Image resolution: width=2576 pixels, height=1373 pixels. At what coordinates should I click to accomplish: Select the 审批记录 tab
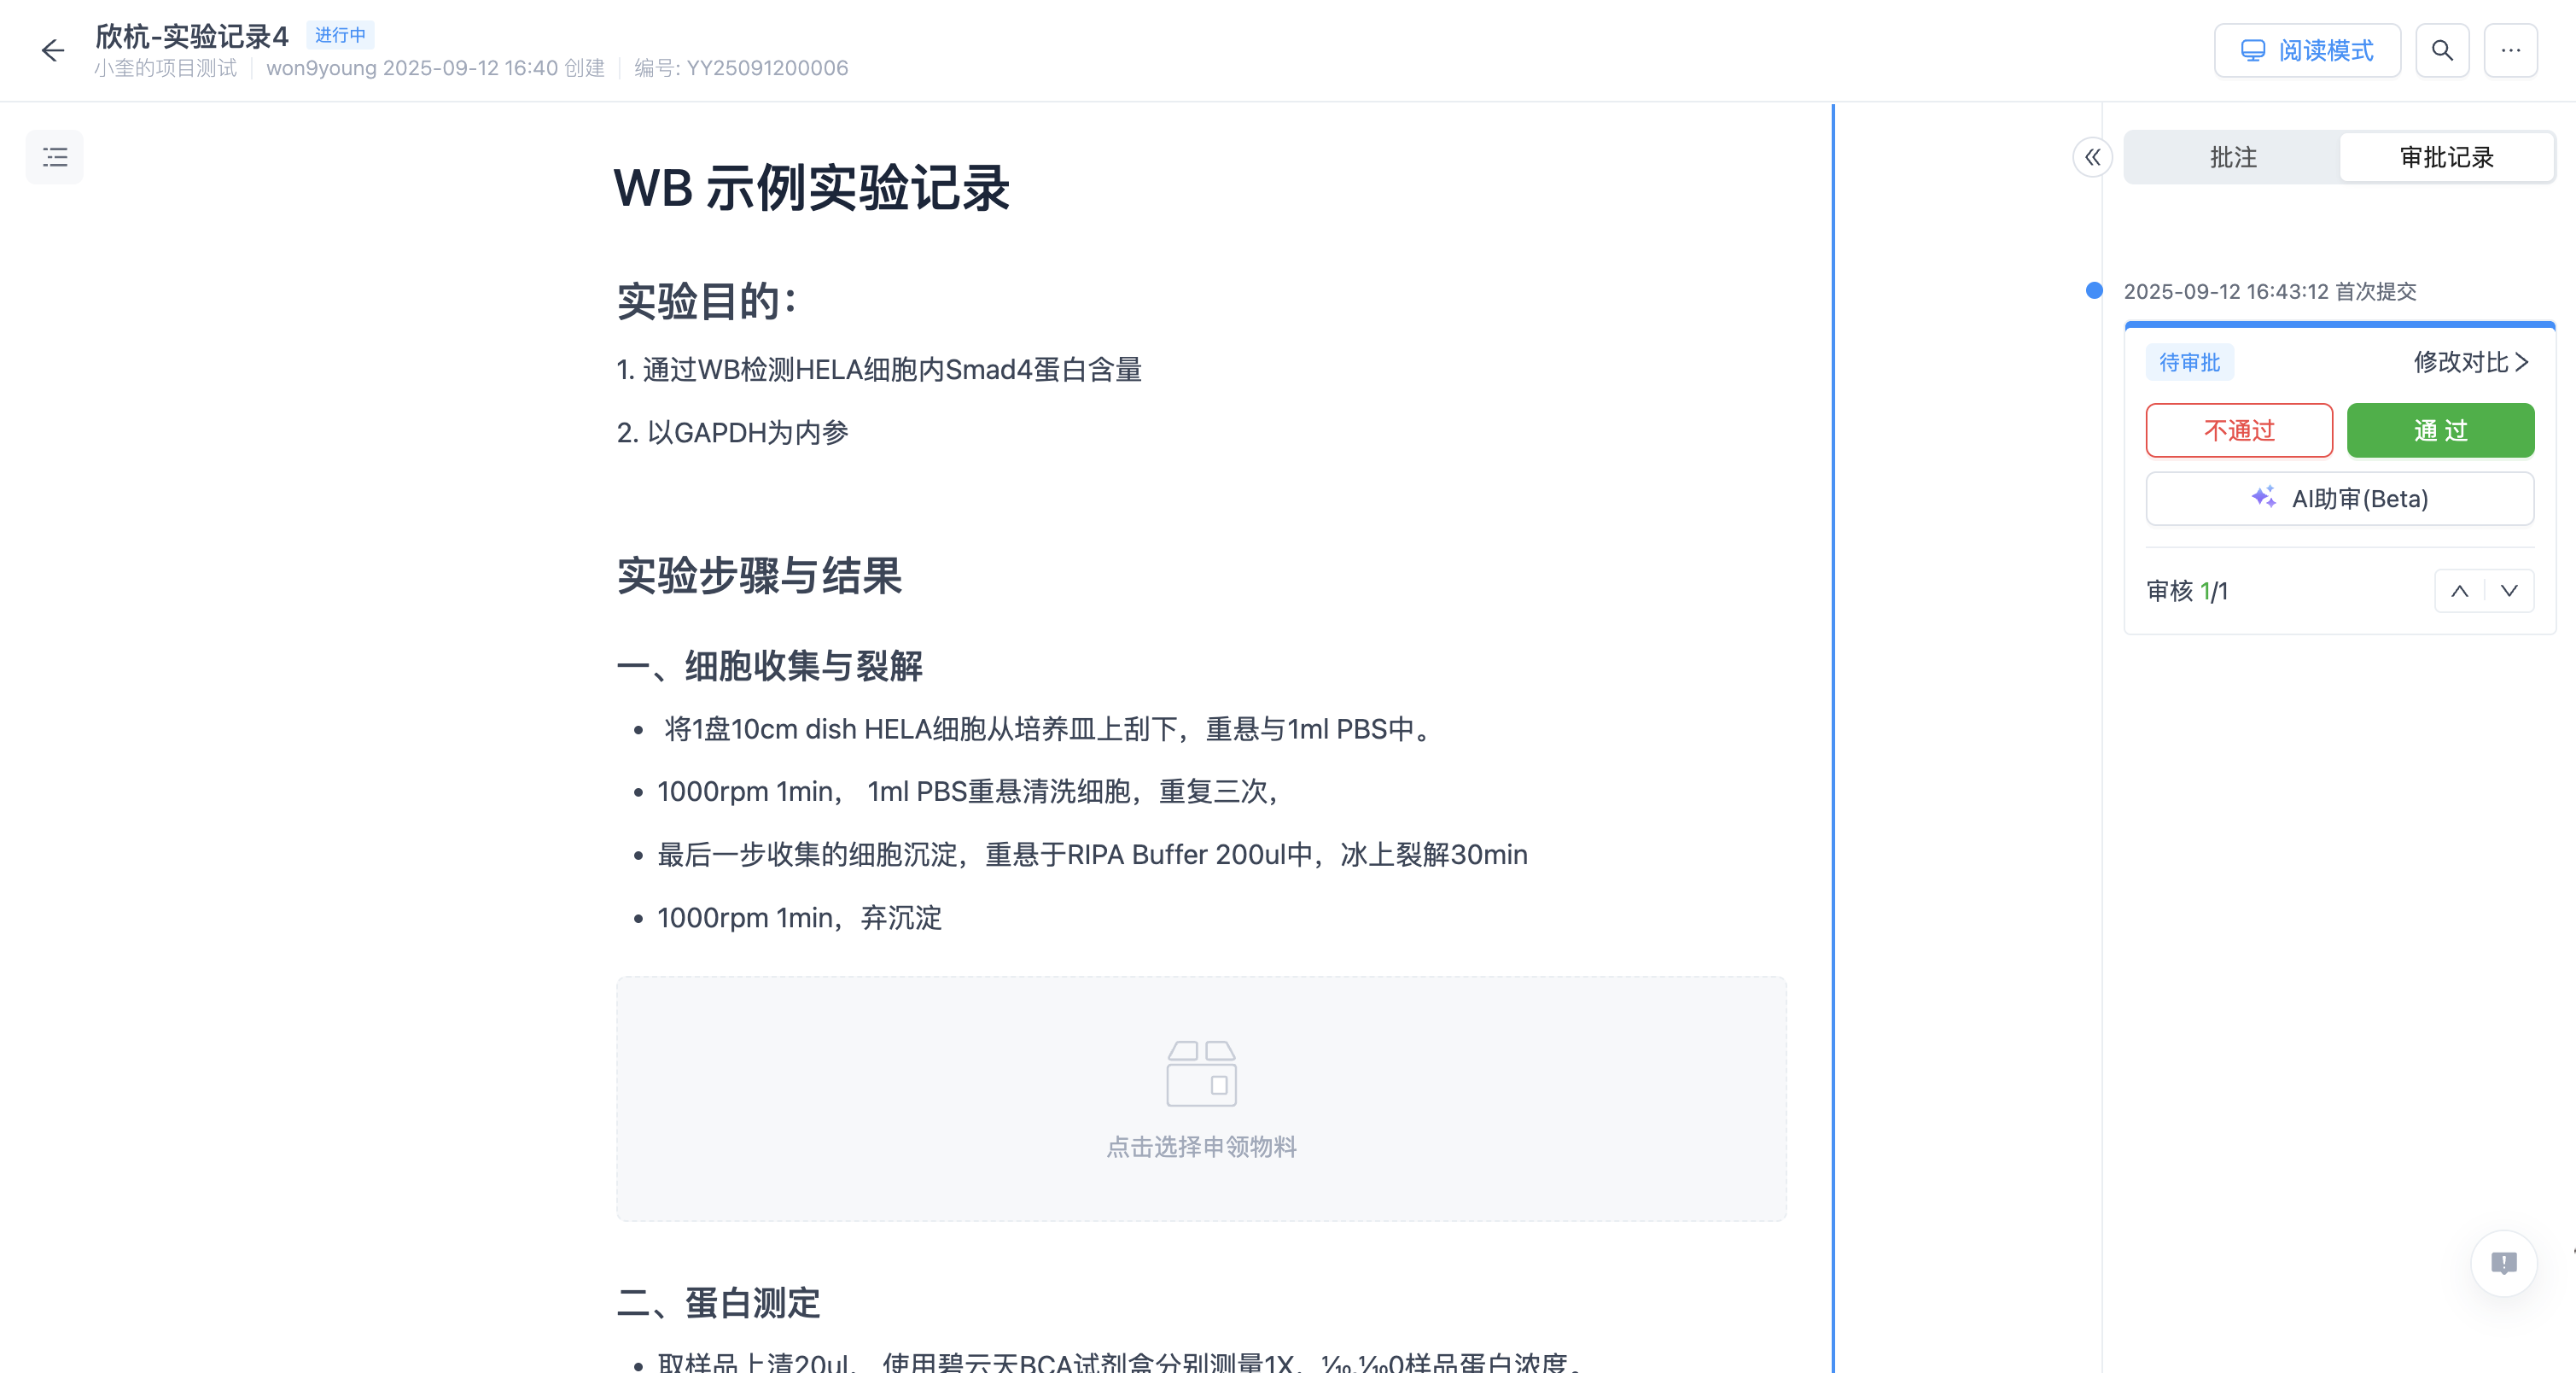pyautogui.click(x=2446, y=157)
